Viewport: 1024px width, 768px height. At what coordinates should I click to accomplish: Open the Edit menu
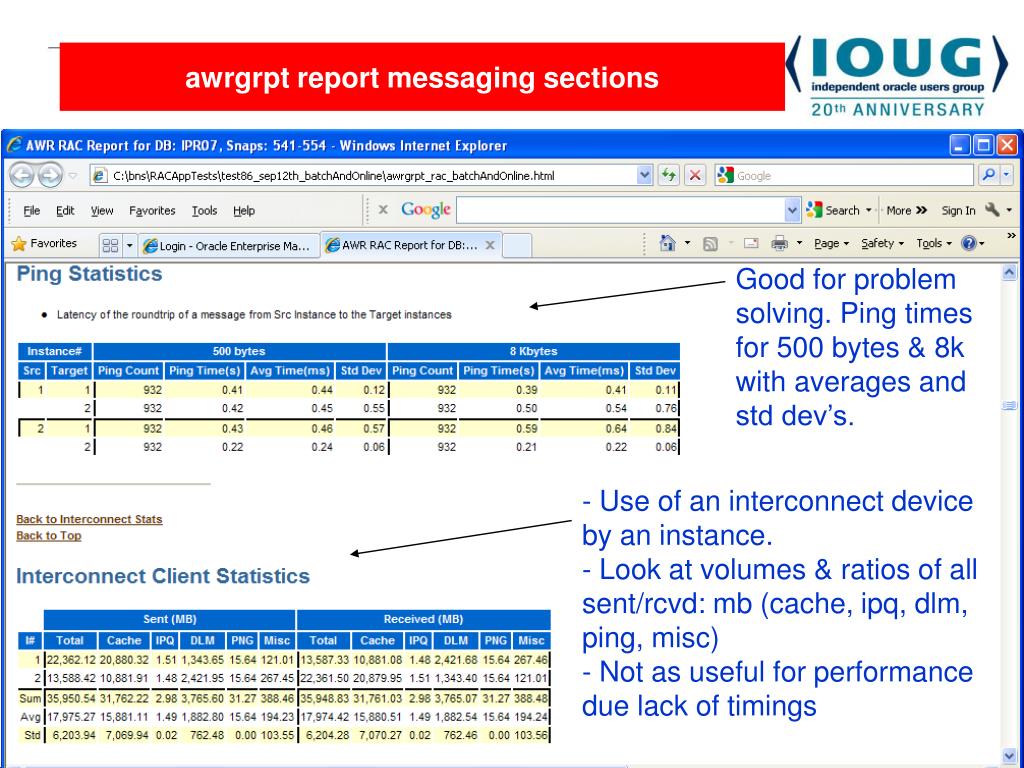coord(65,210)
